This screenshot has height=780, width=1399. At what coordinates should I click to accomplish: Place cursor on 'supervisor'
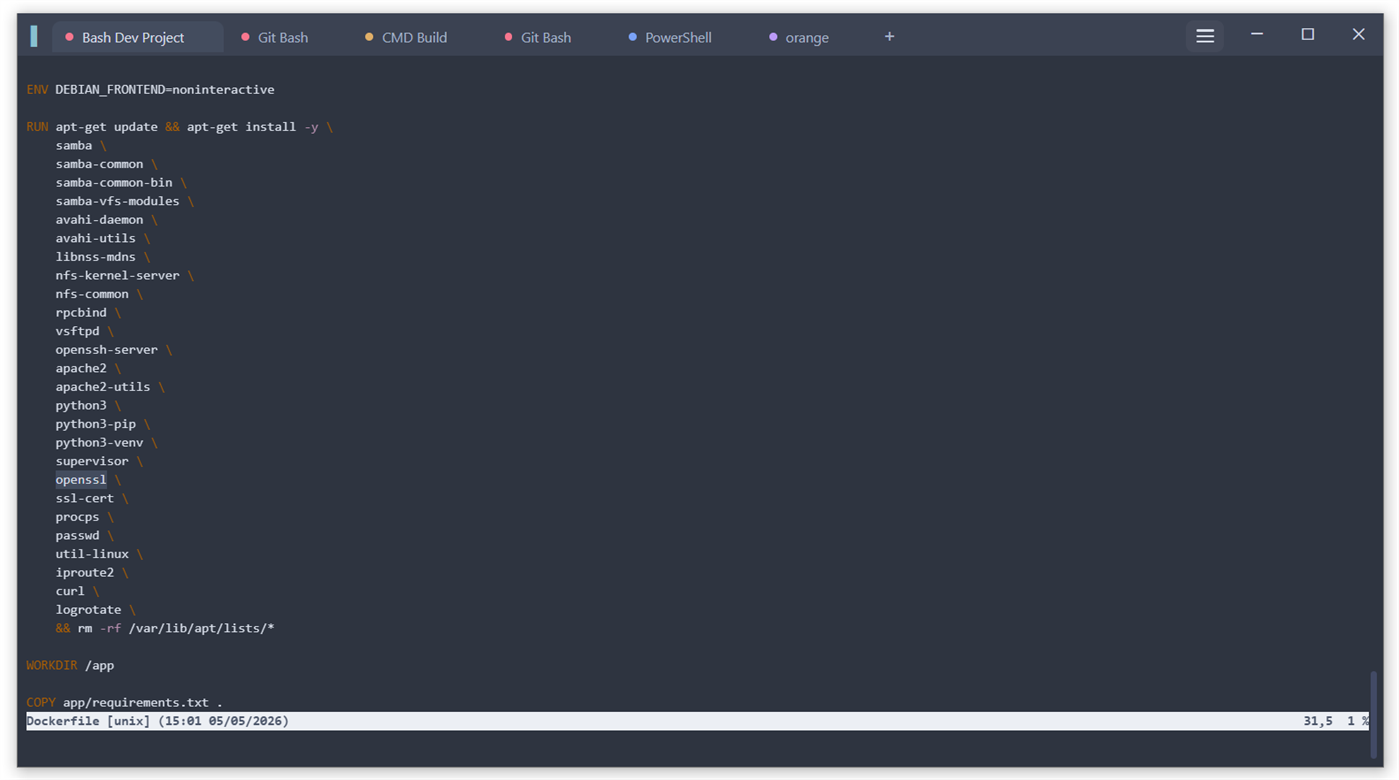click(92, 461)
